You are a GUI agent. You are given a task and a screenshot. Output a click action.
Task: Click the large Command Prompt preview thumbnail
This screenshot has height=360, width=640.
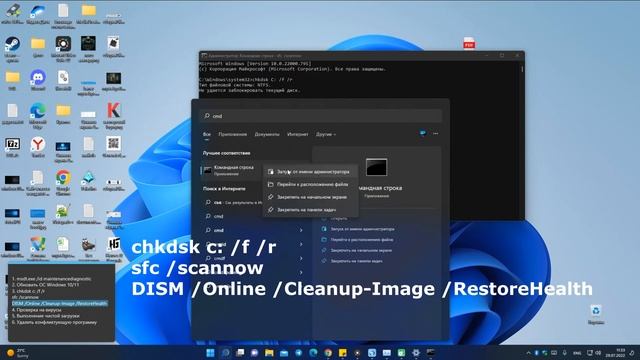(x=376, y=167)
